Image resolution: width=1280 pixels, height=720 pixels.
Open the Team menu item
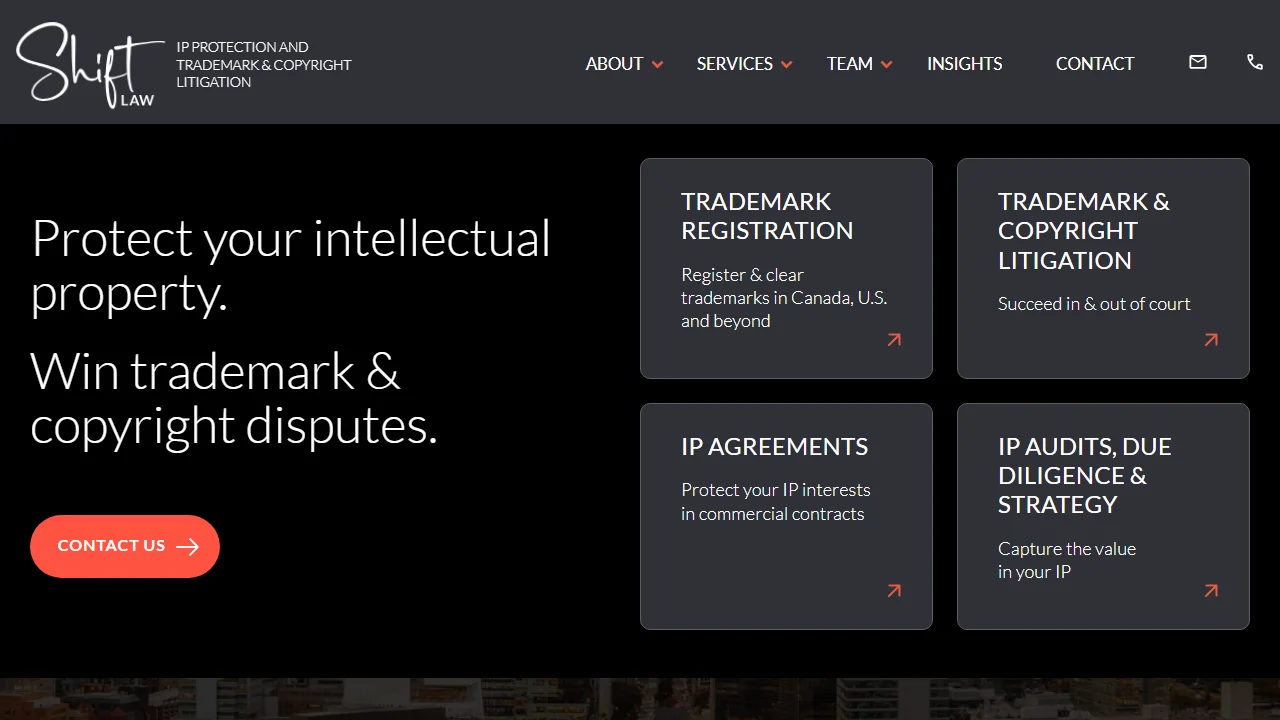tap(849, 63)
